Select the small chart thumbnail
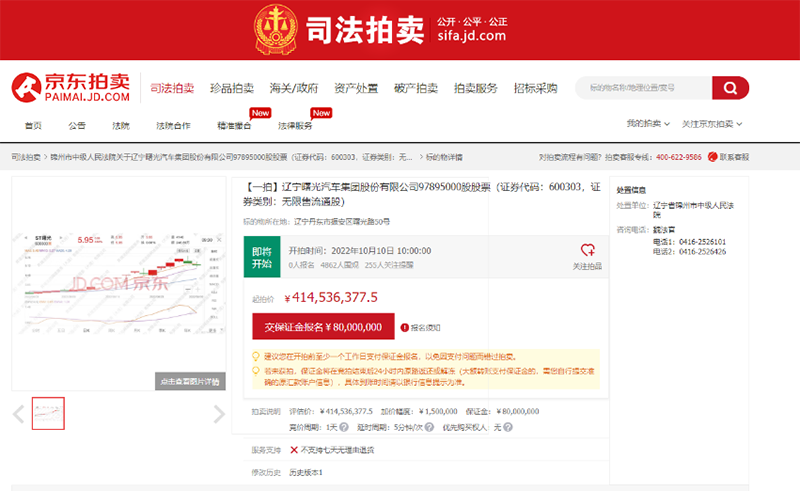 [x=48, y=413]
